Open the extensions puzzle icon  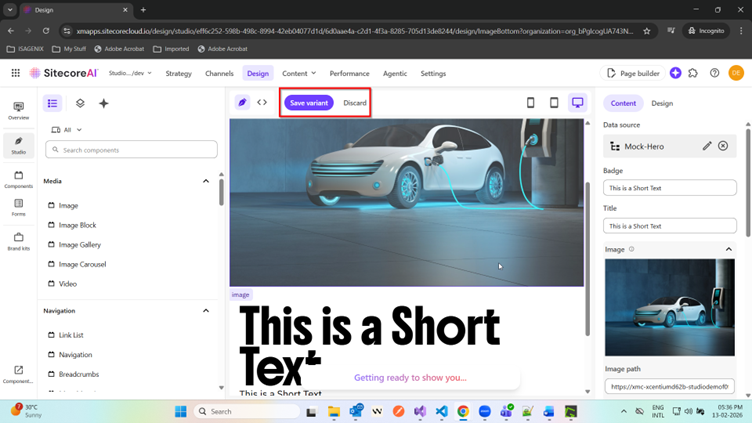coord(693,73)
